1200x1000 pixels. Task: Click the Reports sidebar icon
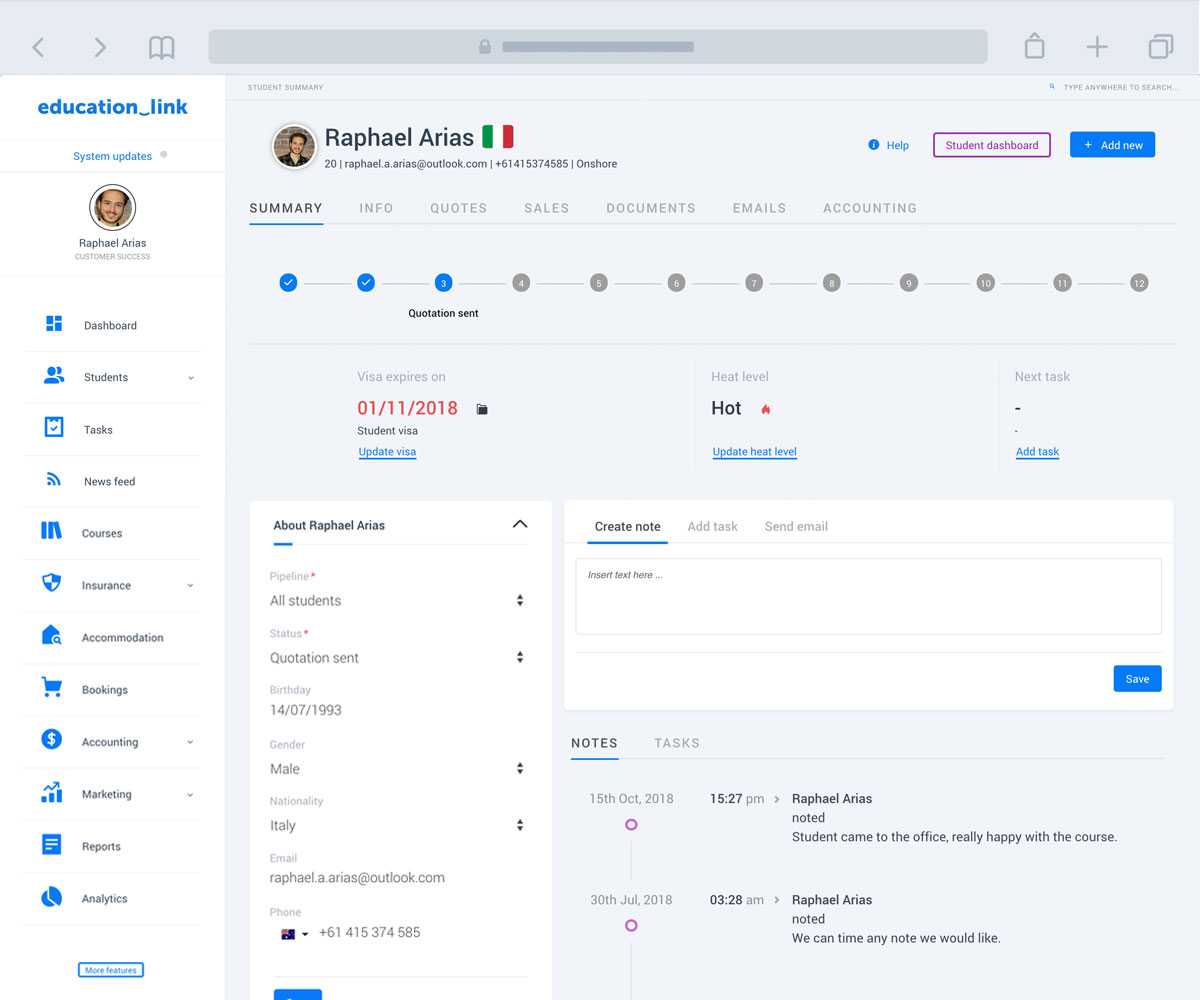(x=52, y=843)
